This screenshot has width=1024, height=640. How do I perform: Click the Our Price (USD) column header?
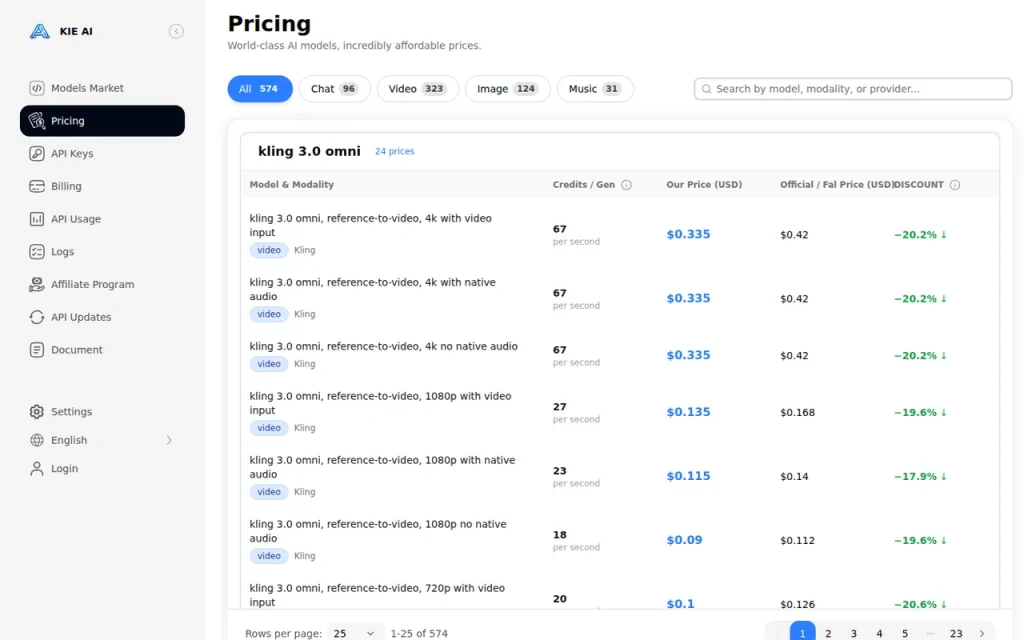(704, 185)
